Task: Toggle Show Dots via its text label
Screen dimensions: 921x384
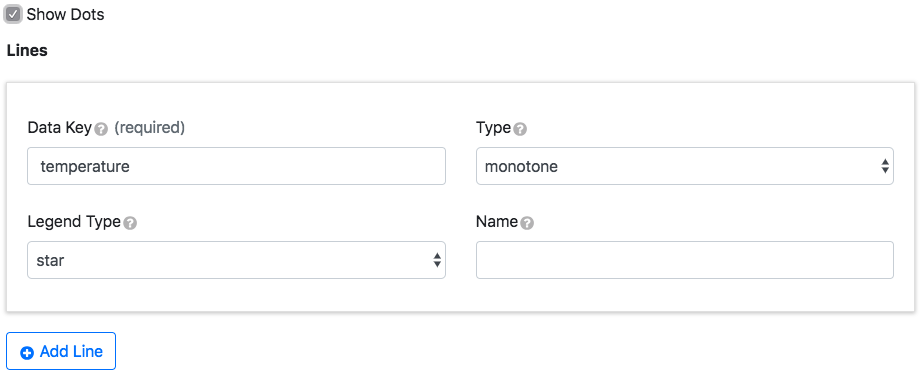Action: point(65,15)
